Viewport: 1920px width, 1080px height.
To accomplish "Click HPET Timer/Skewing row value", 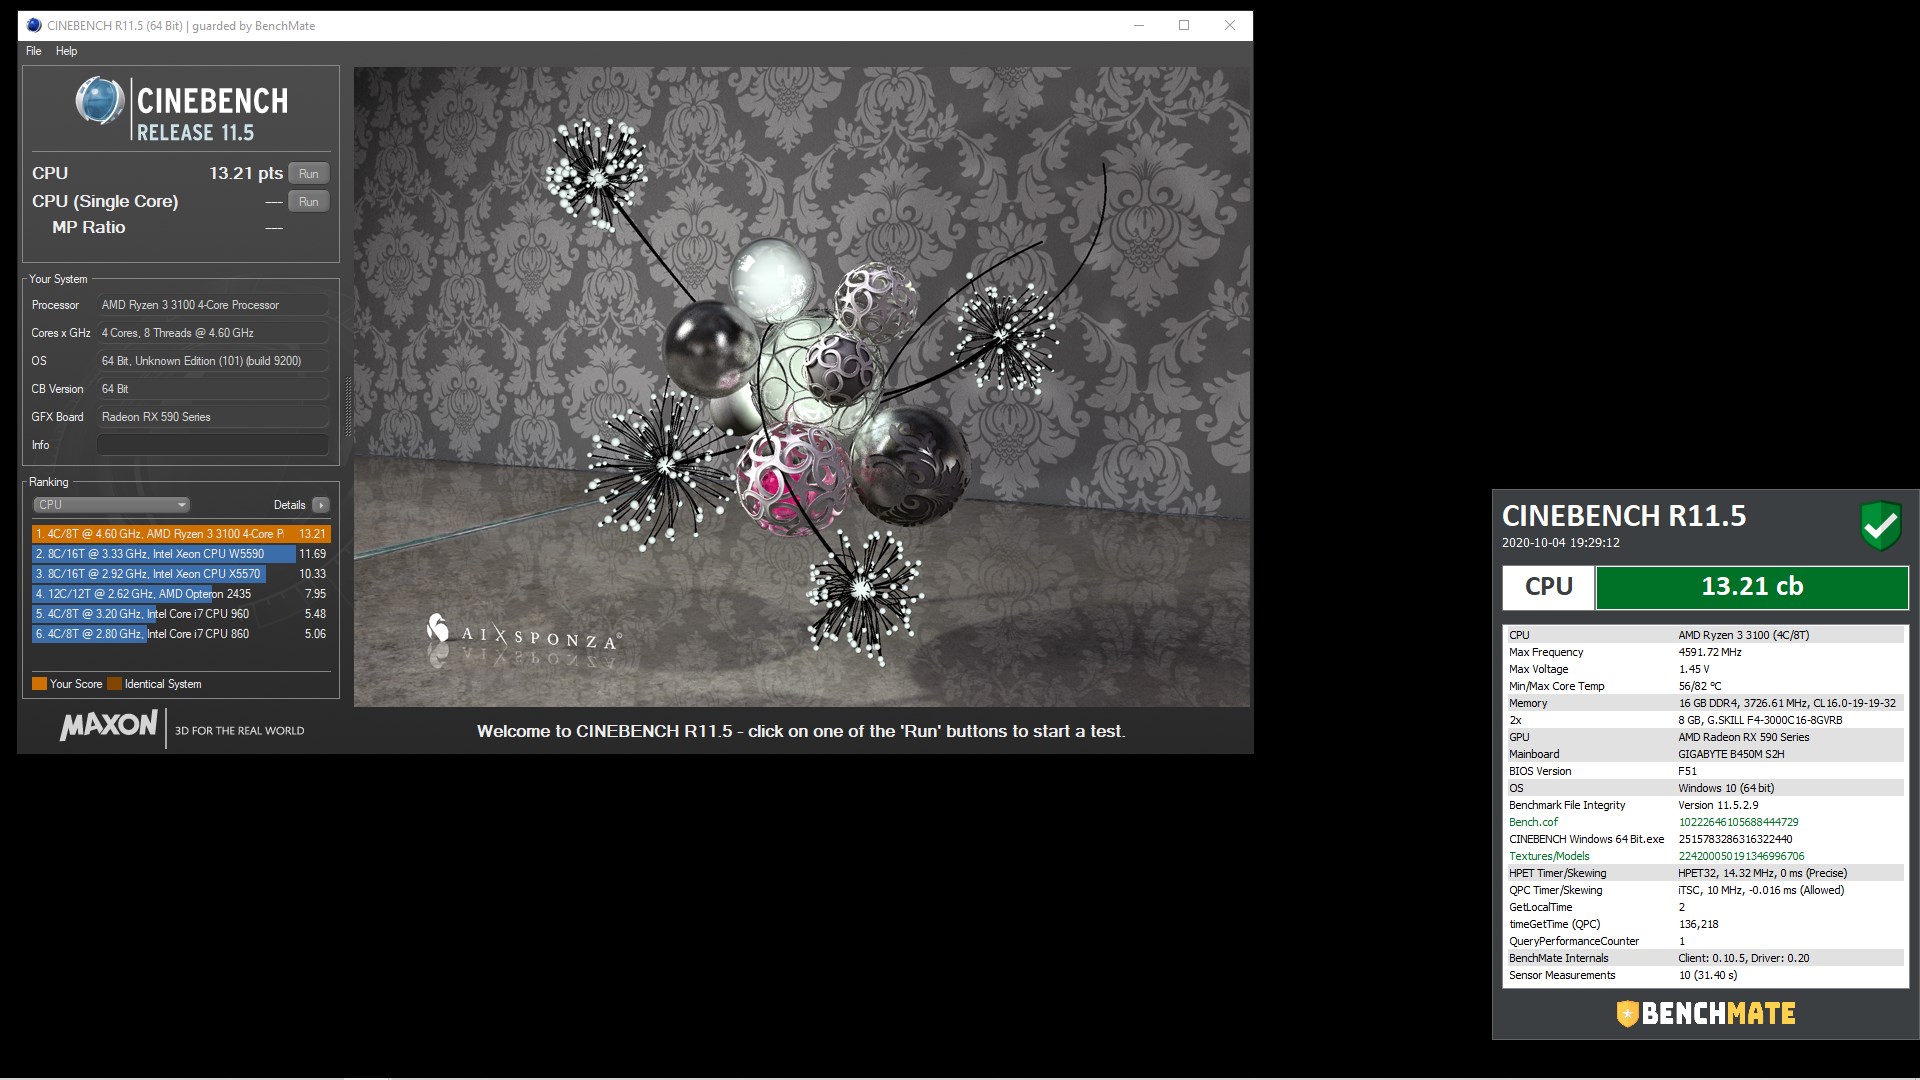I will point(1762,873).
